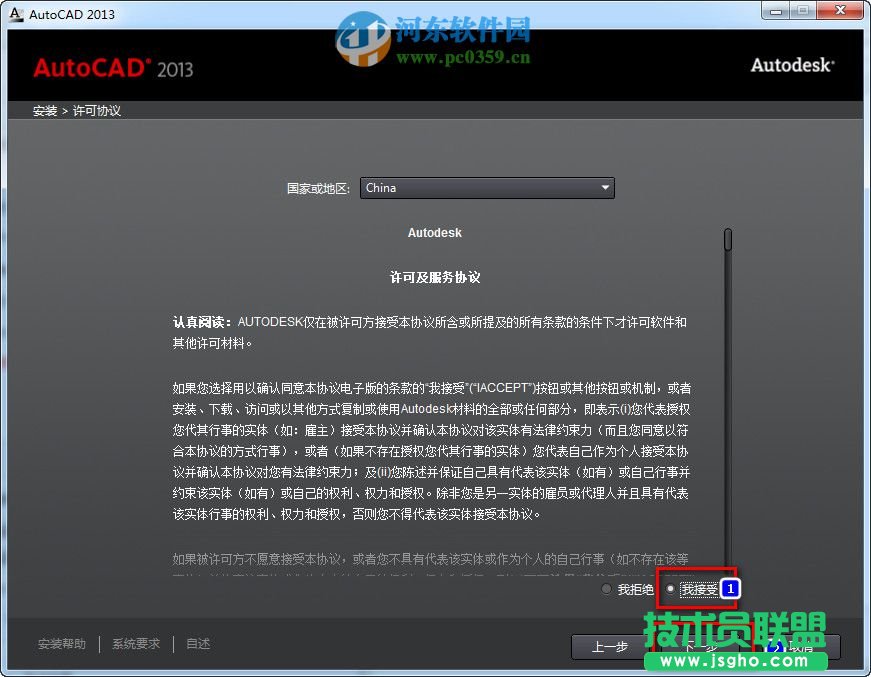The height and width of the screenshot is (677, 871).
Task: Minimize the AutoCAD 2013 installer window
Action: pos(775,12)
